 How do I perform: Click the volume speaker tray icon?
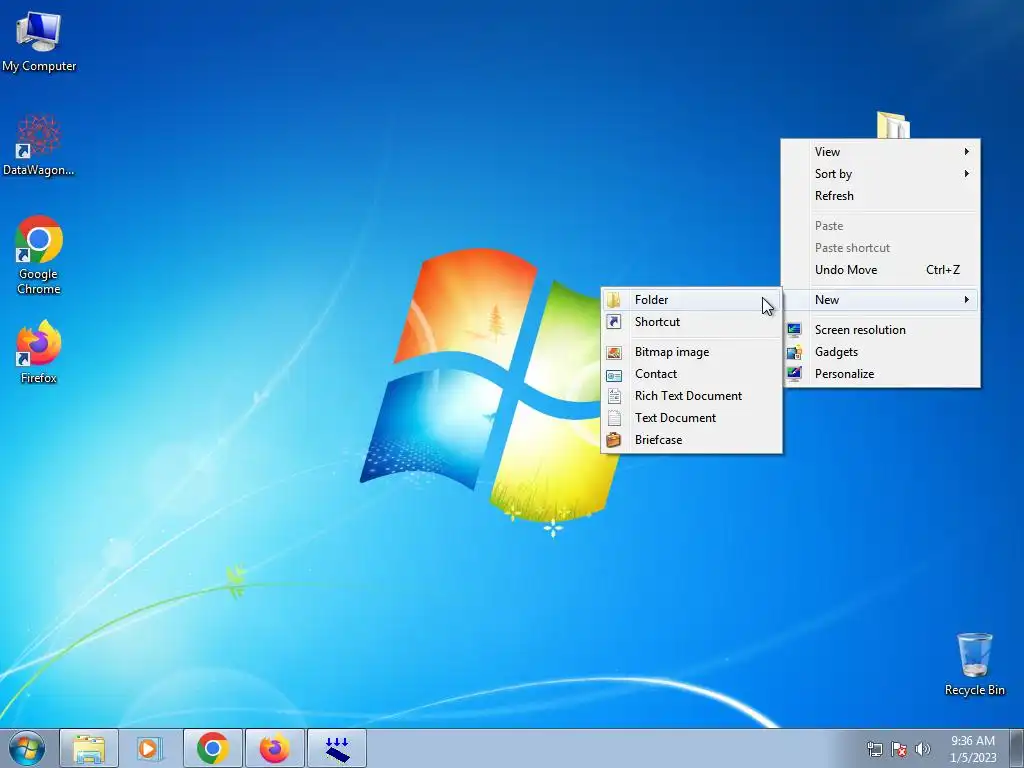[923, 749]
